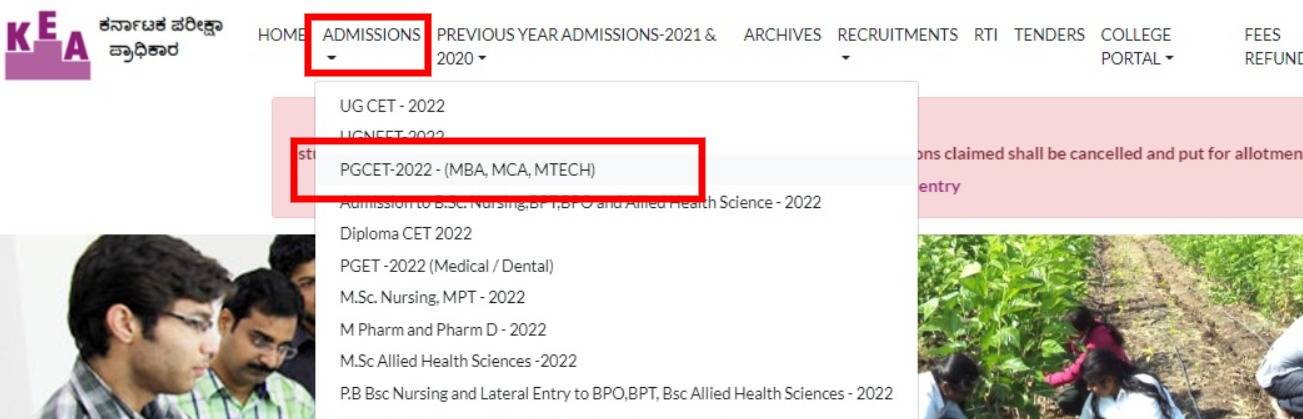
Task: Click the KEA logo icon
Action: 47,44
